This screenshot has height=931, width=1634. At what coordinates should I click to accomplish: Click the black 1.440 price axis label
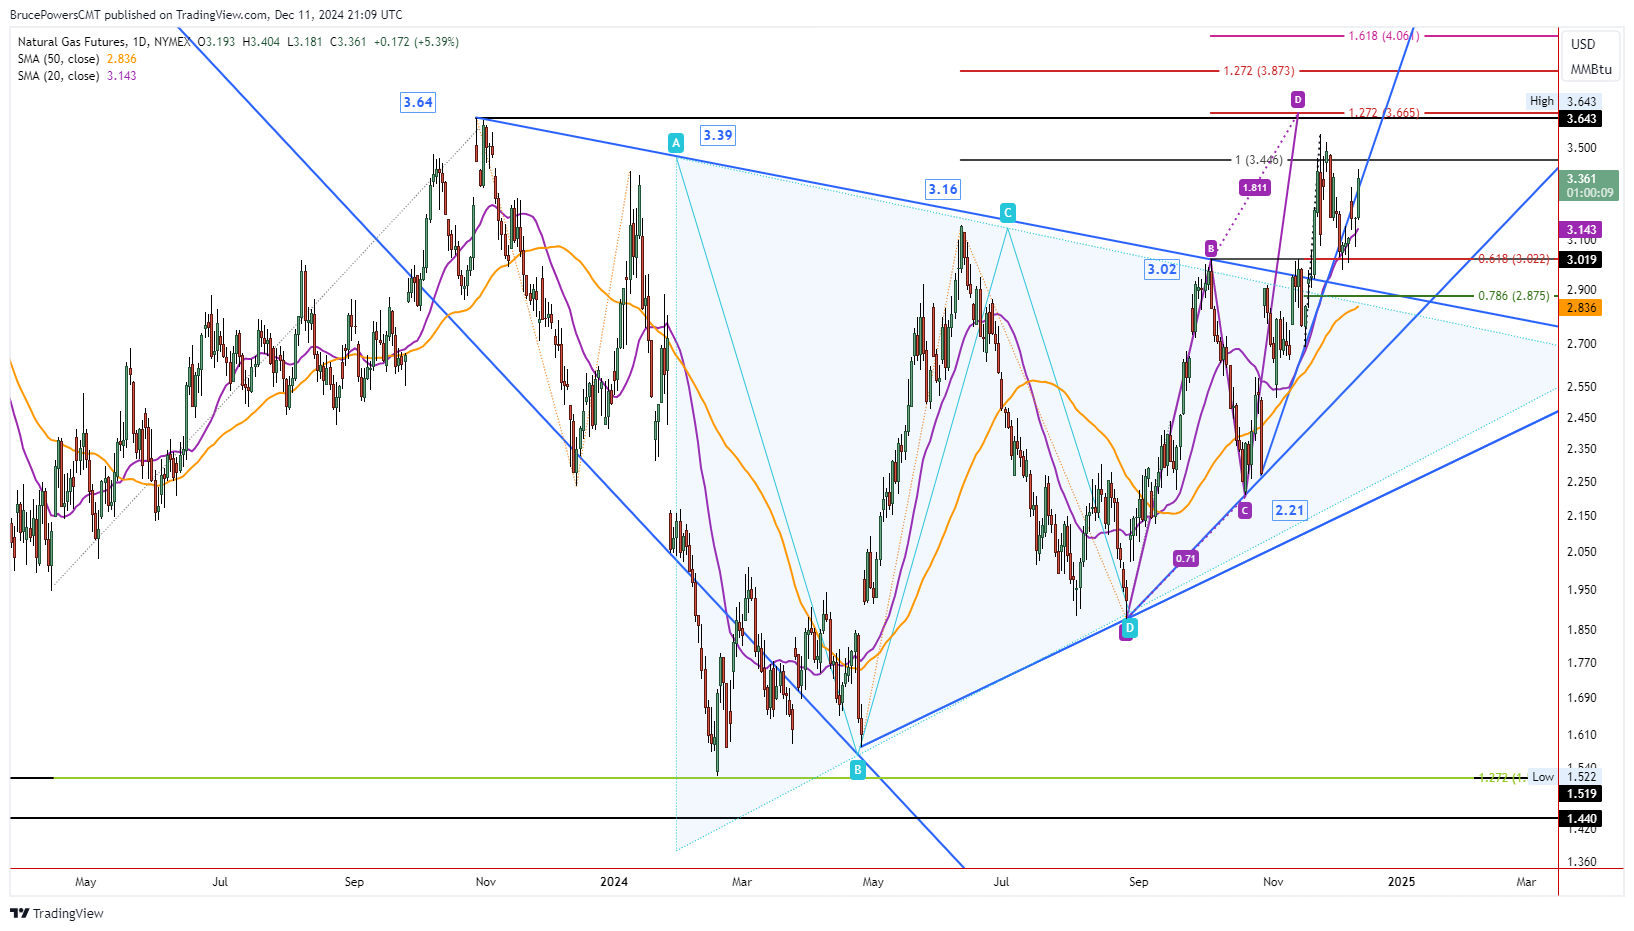click(x=1581, y=819)
